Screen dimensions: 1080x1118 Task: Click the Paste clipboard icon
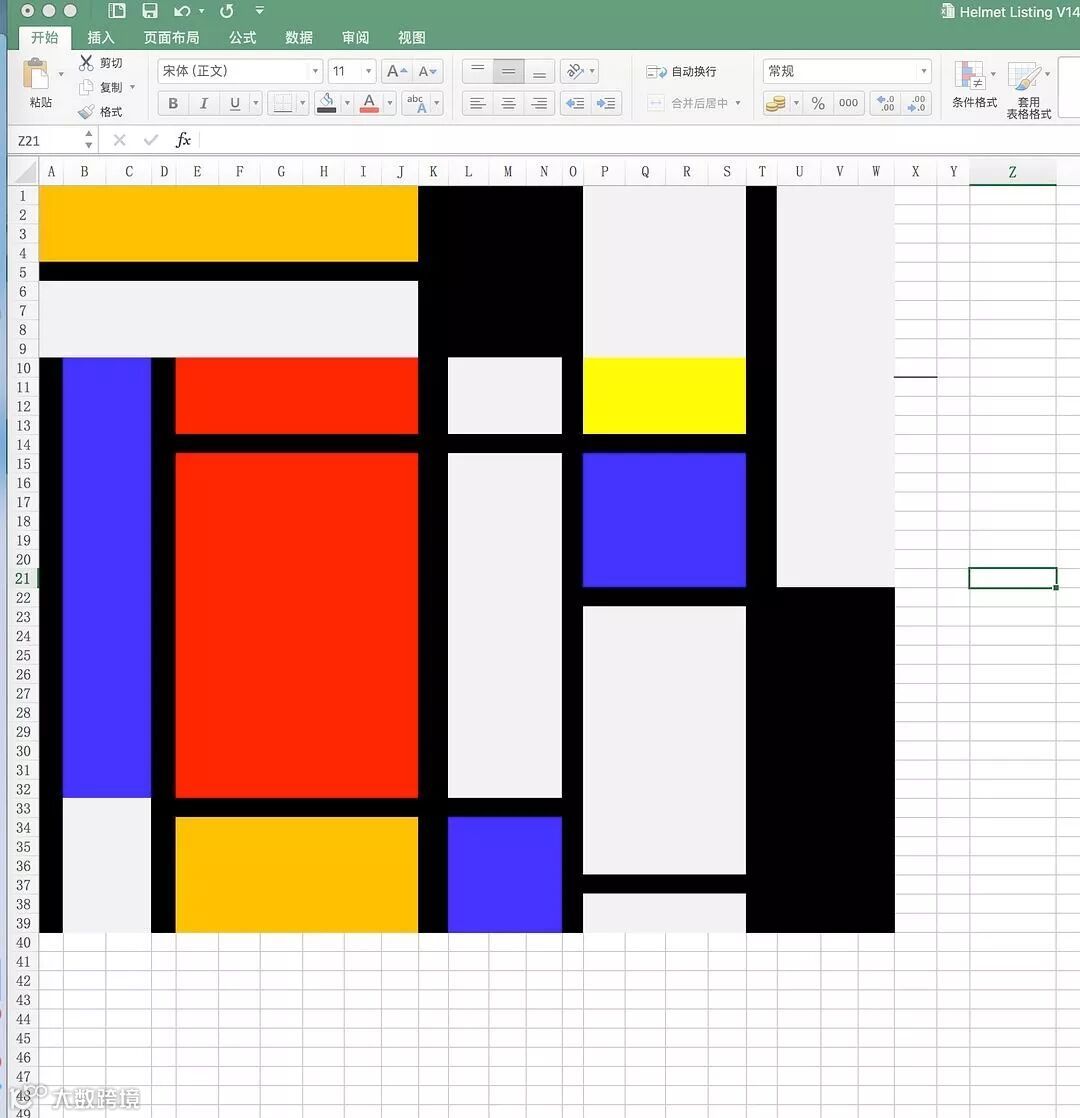(36, 74)
